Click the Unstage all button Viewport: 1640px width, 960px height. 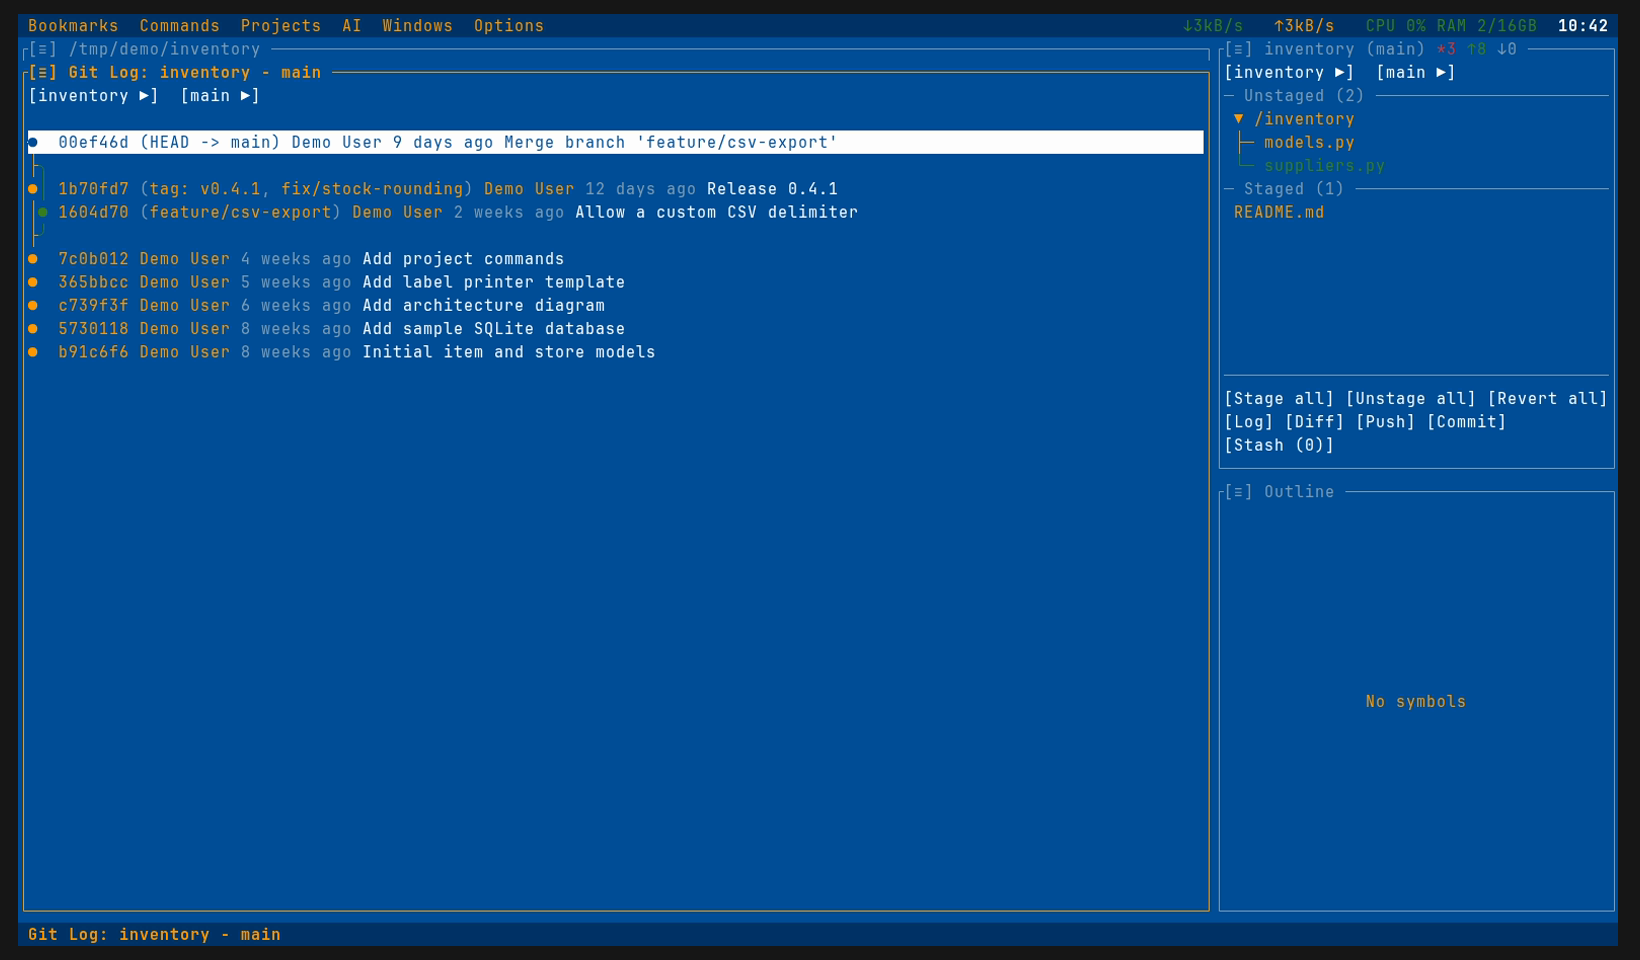point(1411,399)
